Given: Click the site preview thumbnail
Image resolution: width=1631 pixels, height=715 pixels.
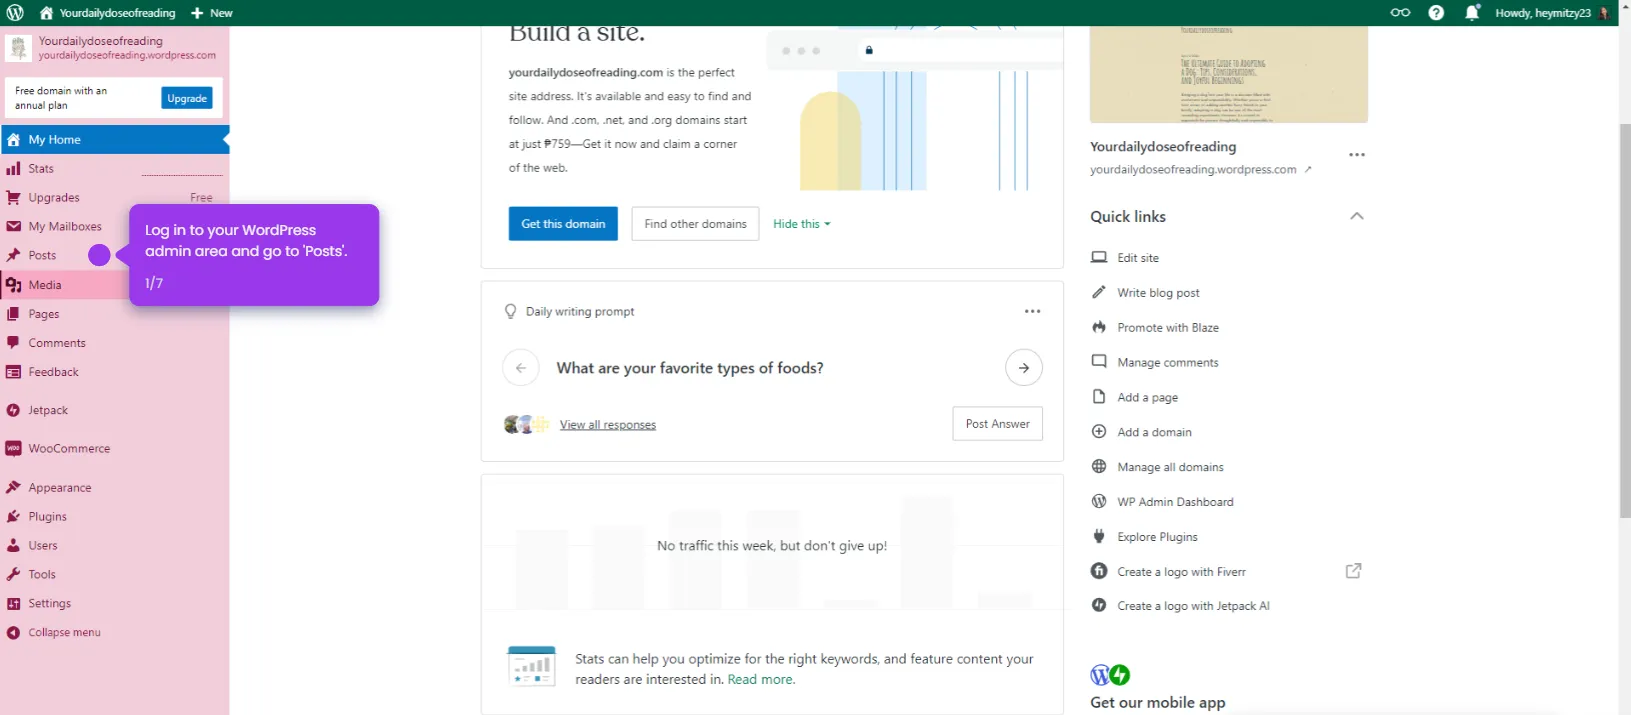Looking at the screenshot, I should click(x=1229, y=75).
